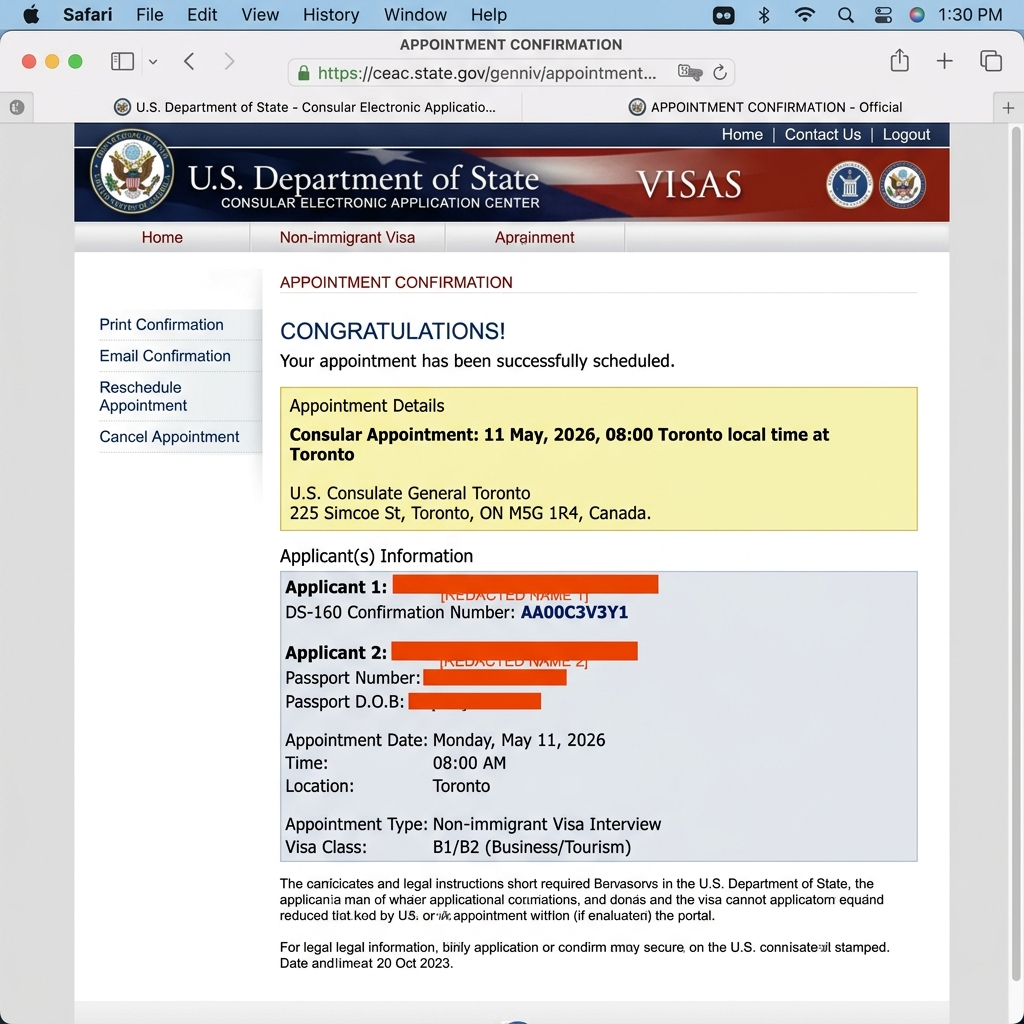1024x1024 pixels.
Task: Click the blue building seal icon
Action: tap(849, 185)
